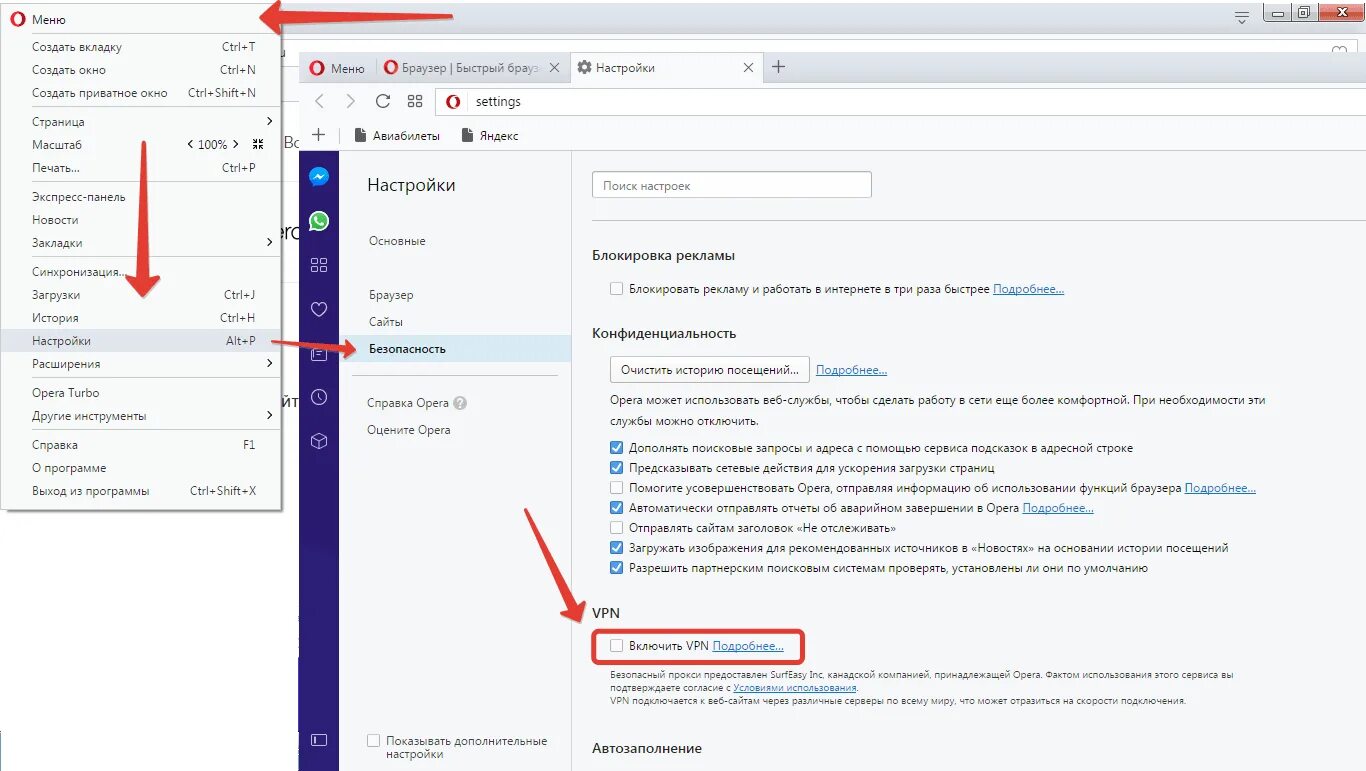Screen dimensions: 1366x771
Task: Open История from the menu
Action: coord(141,318)
